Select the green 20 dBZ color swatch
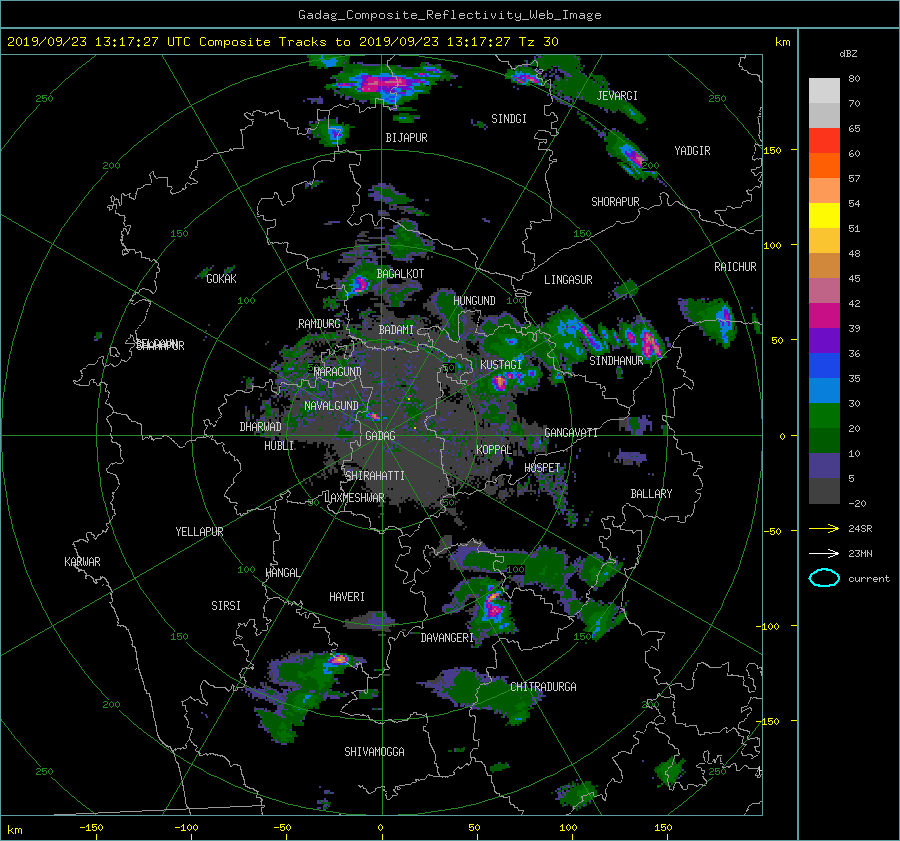Image resolution: width=900 pixels, height=841 pixels. click(824, 415)
